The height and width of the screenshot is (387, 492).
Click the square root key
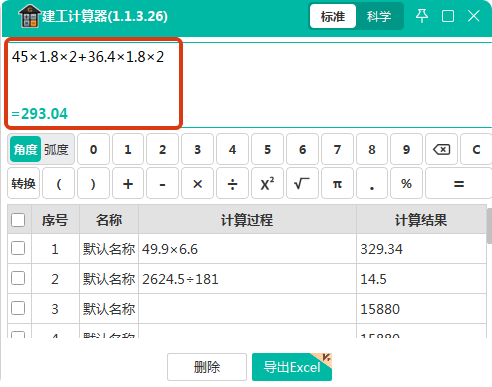(302, 183)
